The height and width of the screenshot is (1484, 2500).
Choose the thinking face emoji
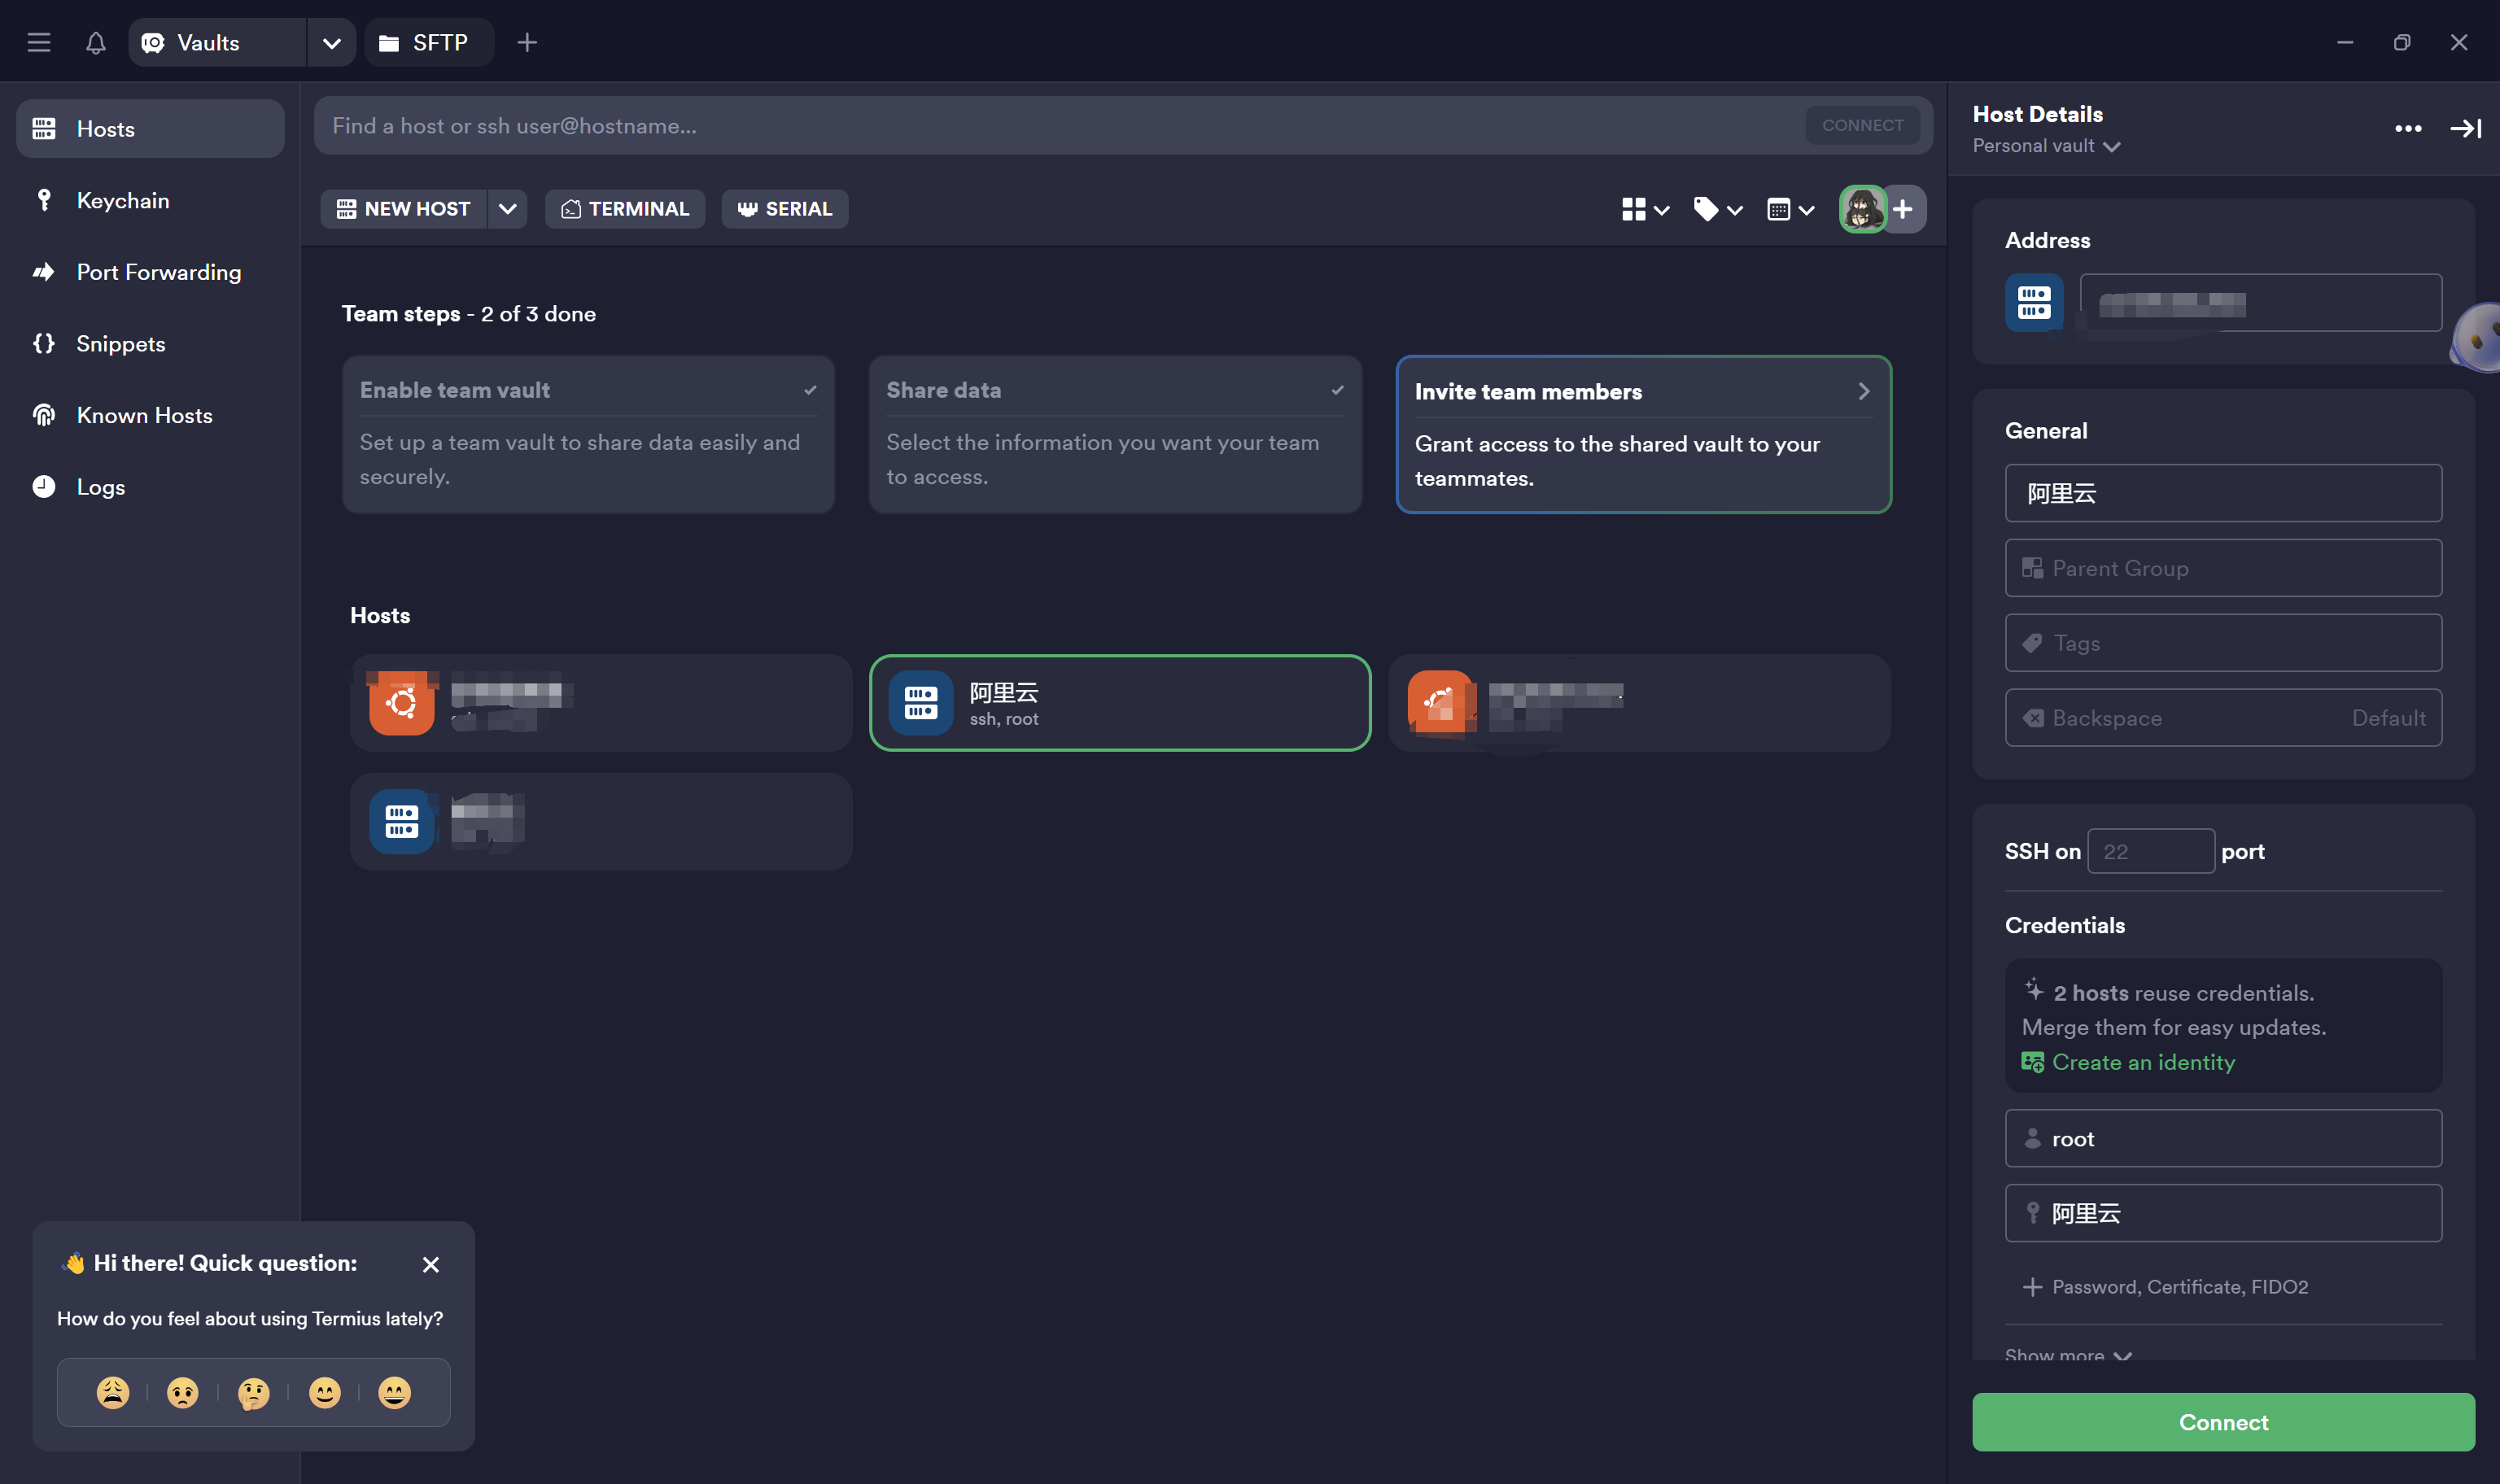point(253,1392)
